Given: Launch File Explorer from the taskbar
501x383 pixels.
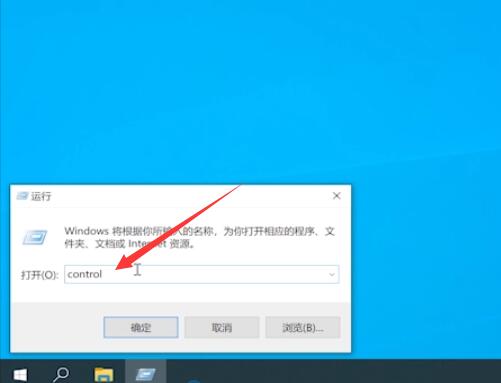Looking at the screenshot, I should click(x=104, y=374).
